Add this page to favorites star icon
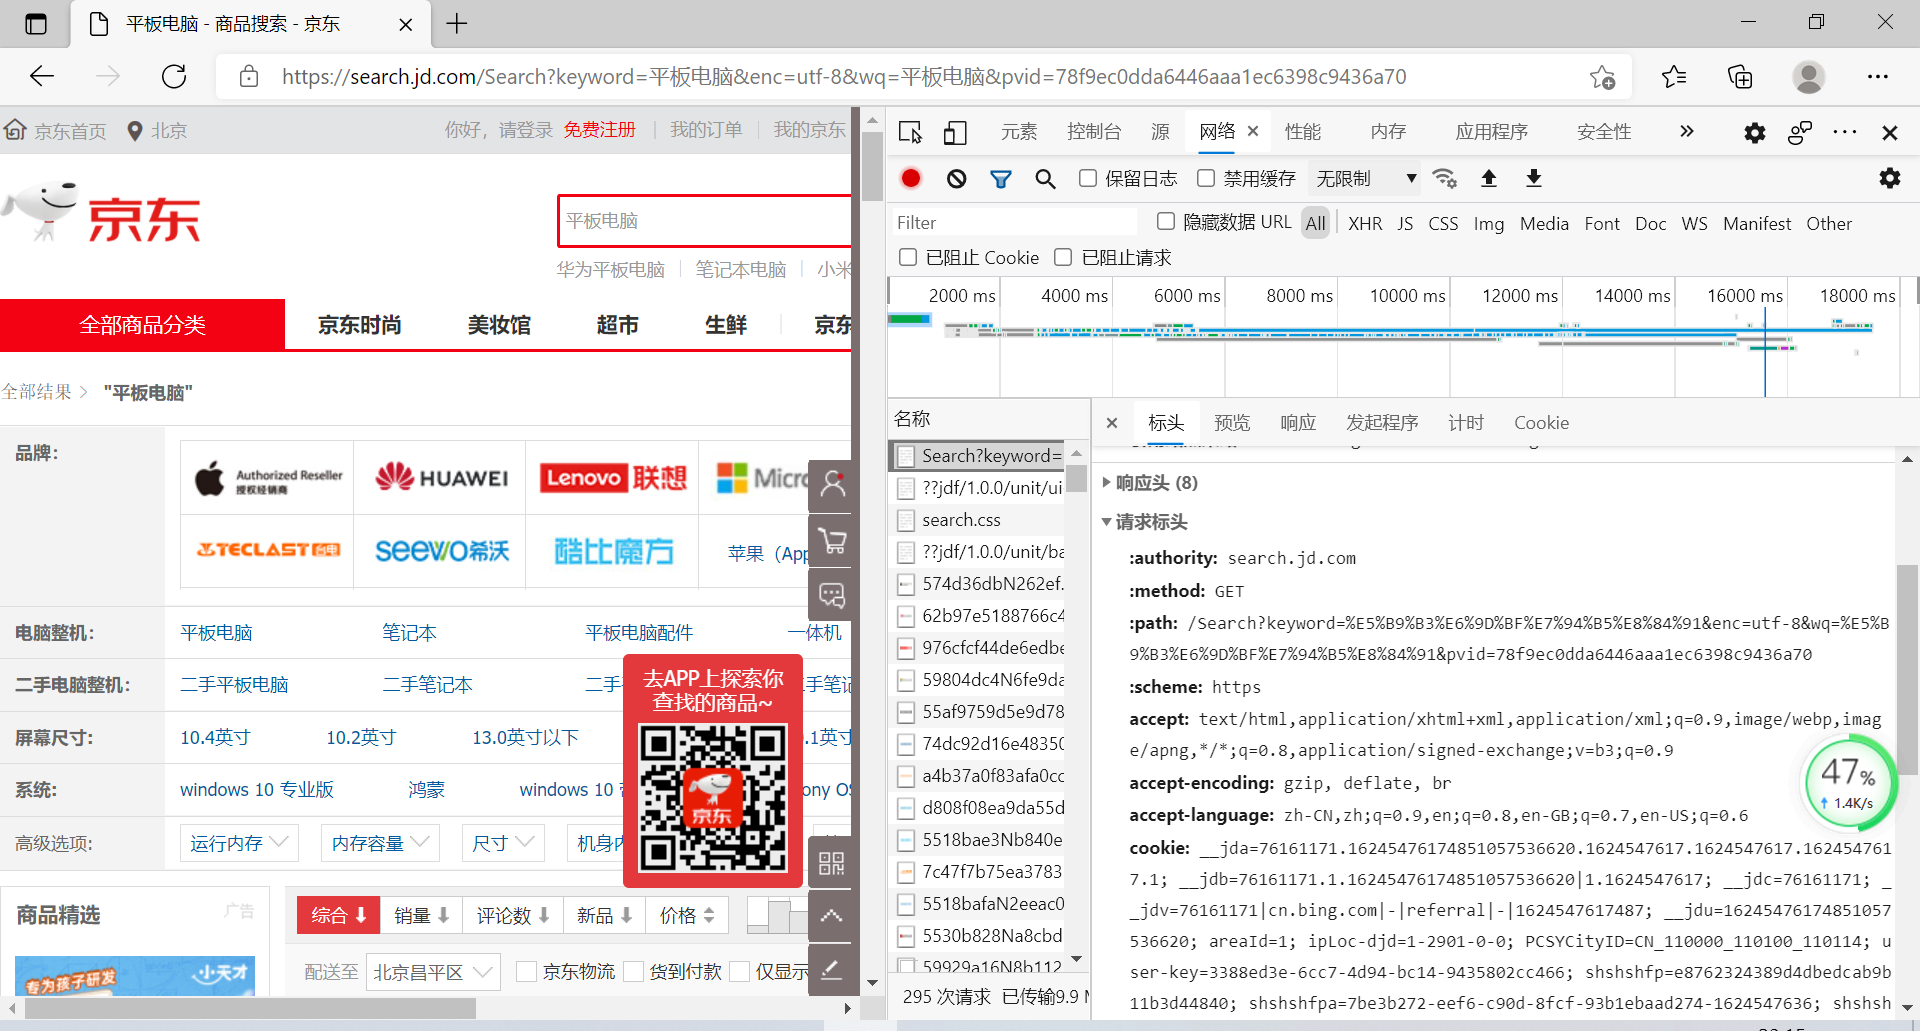The image size is (1920, 1031). click(1603, 77)
